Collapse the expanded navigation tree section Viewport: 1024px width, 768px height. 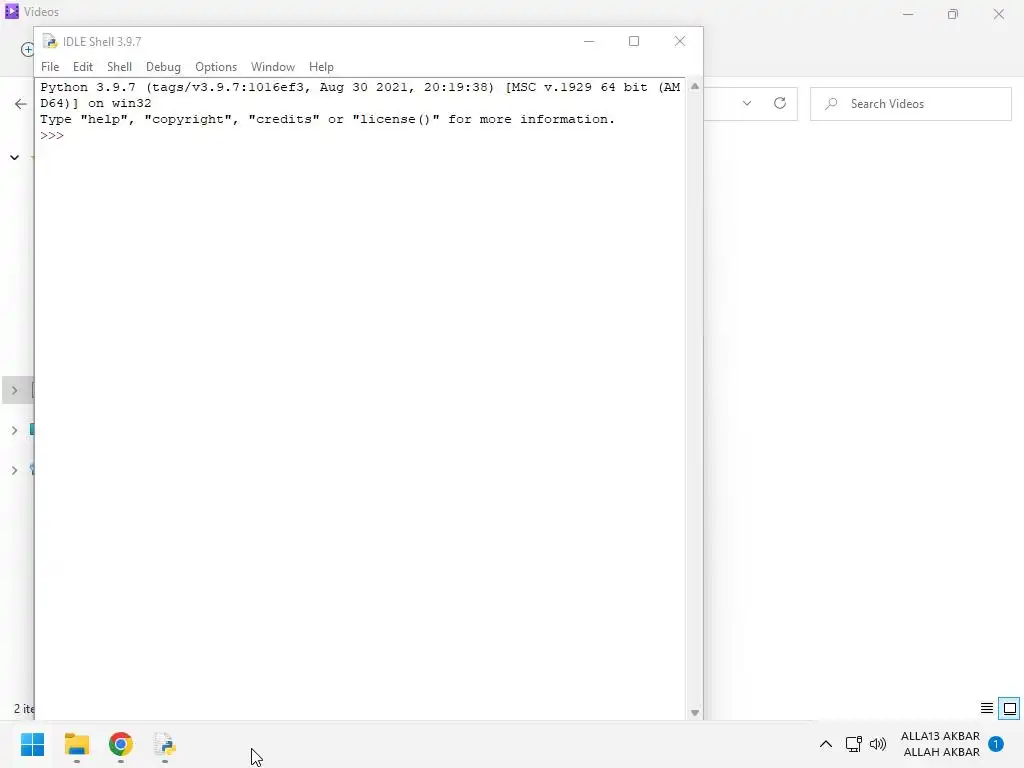[x=14, y=157]
